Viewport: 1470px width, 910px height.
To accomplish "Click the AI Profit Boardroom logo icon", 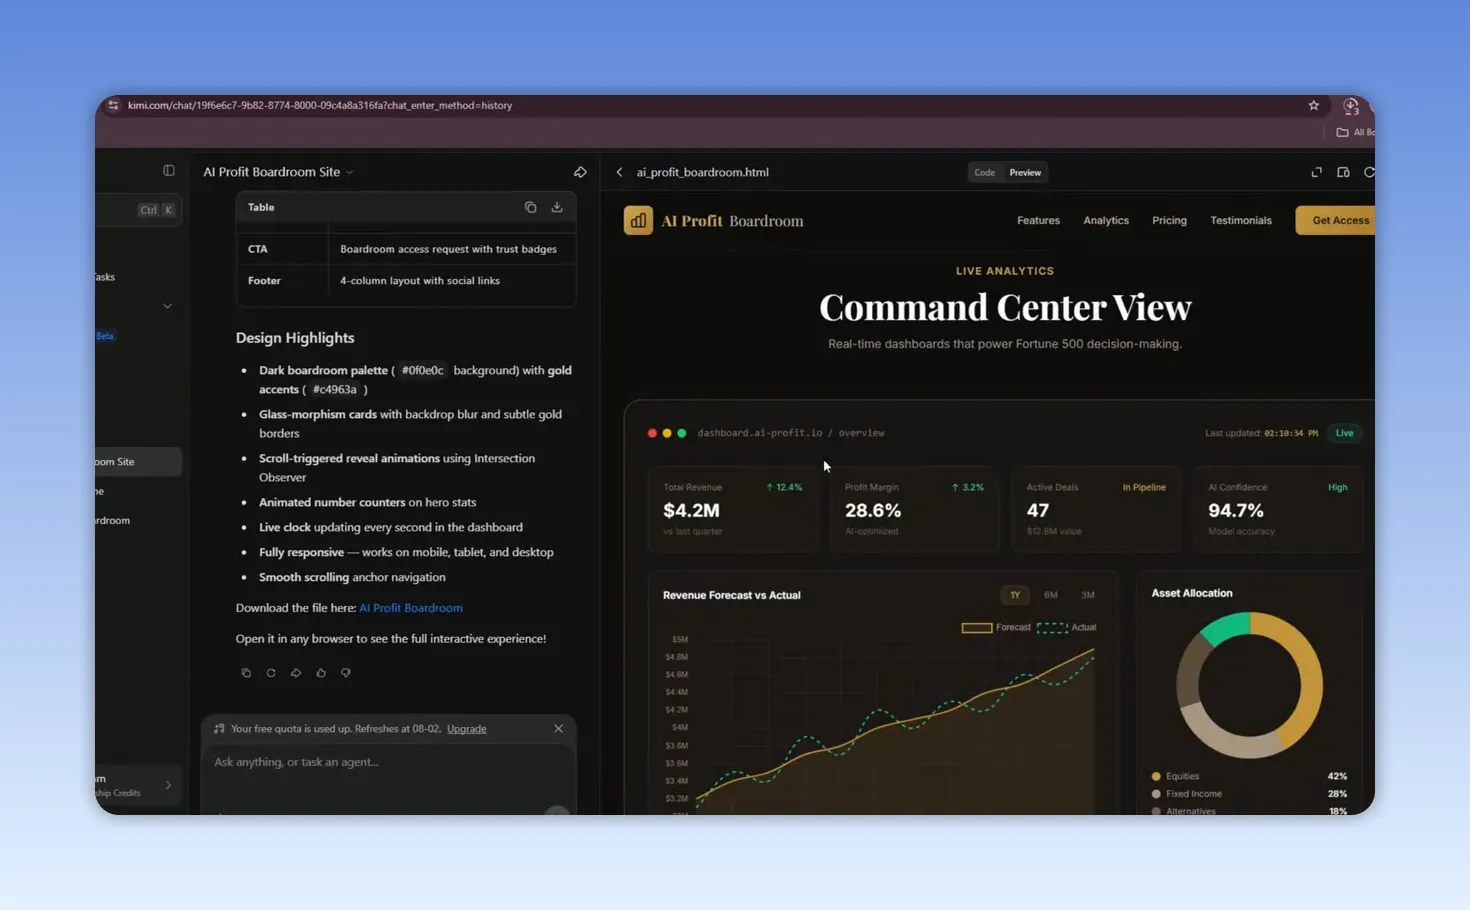I will point(638,220).
